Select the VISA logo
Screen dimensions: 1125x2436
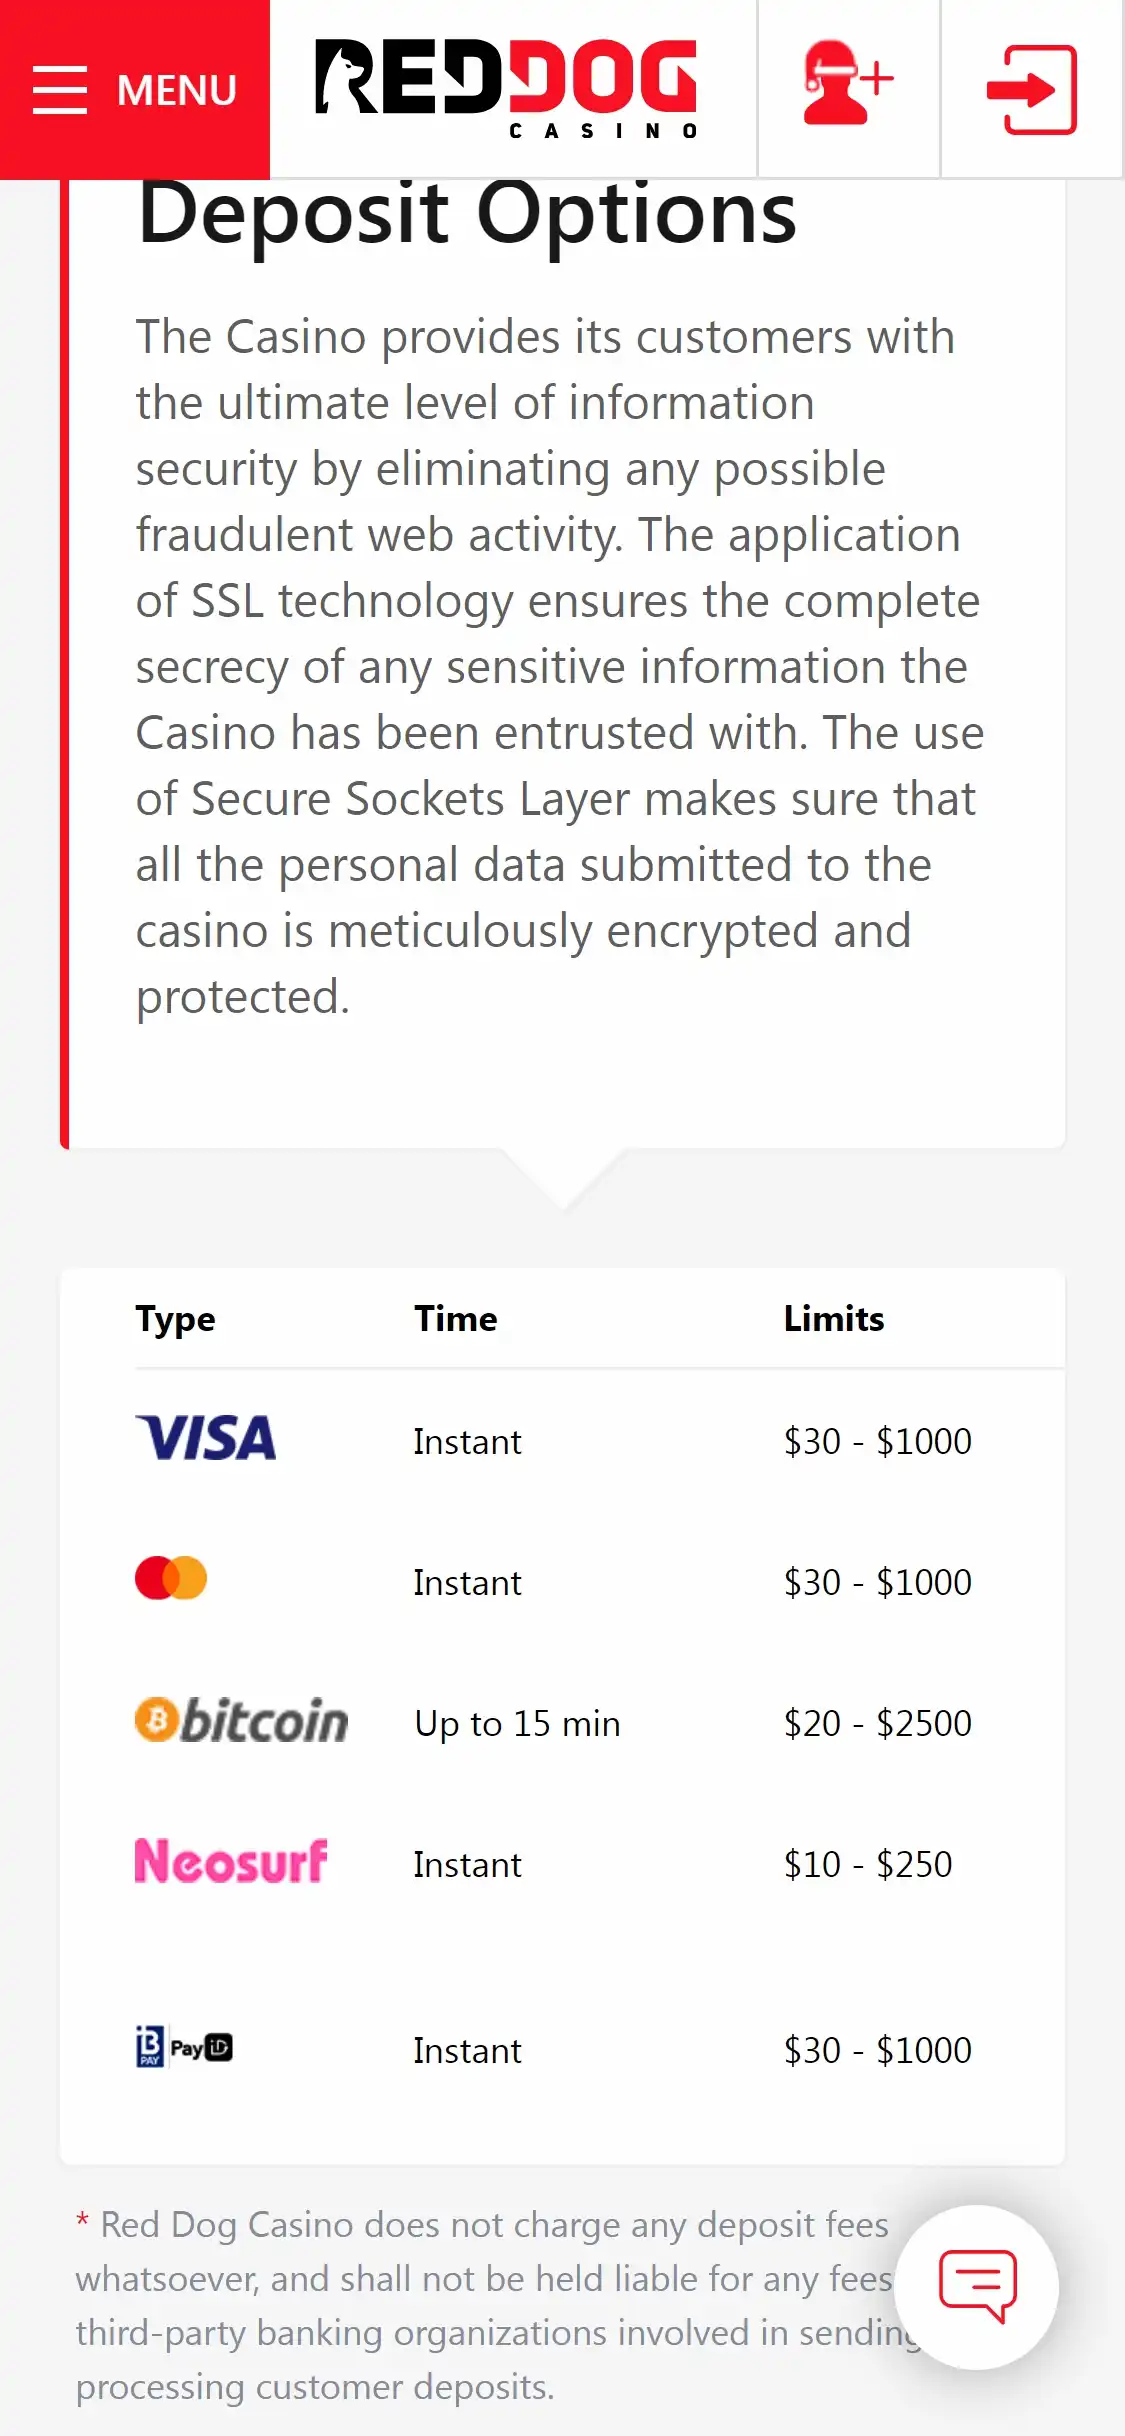click(x=206, y=1438)
